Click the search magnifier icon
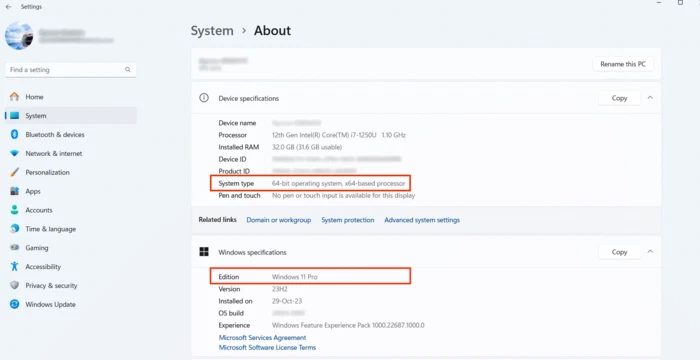700x360 pixels. coord(128,70)
